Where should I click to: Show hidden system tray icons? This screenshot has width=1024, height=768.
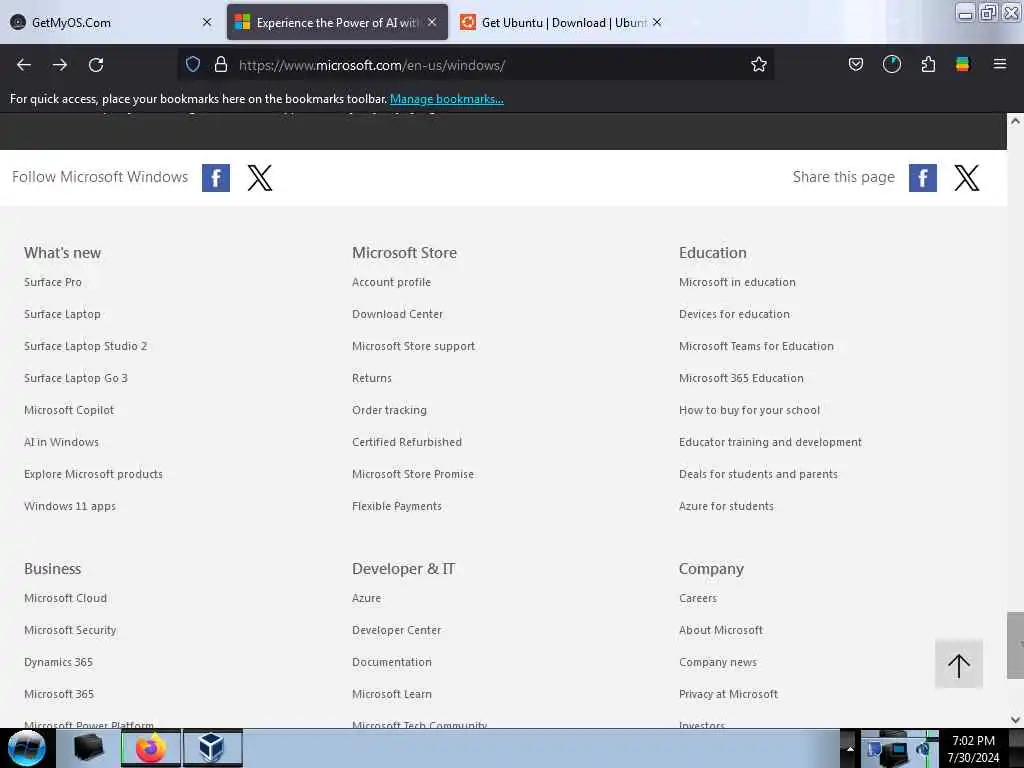(850, 748)
